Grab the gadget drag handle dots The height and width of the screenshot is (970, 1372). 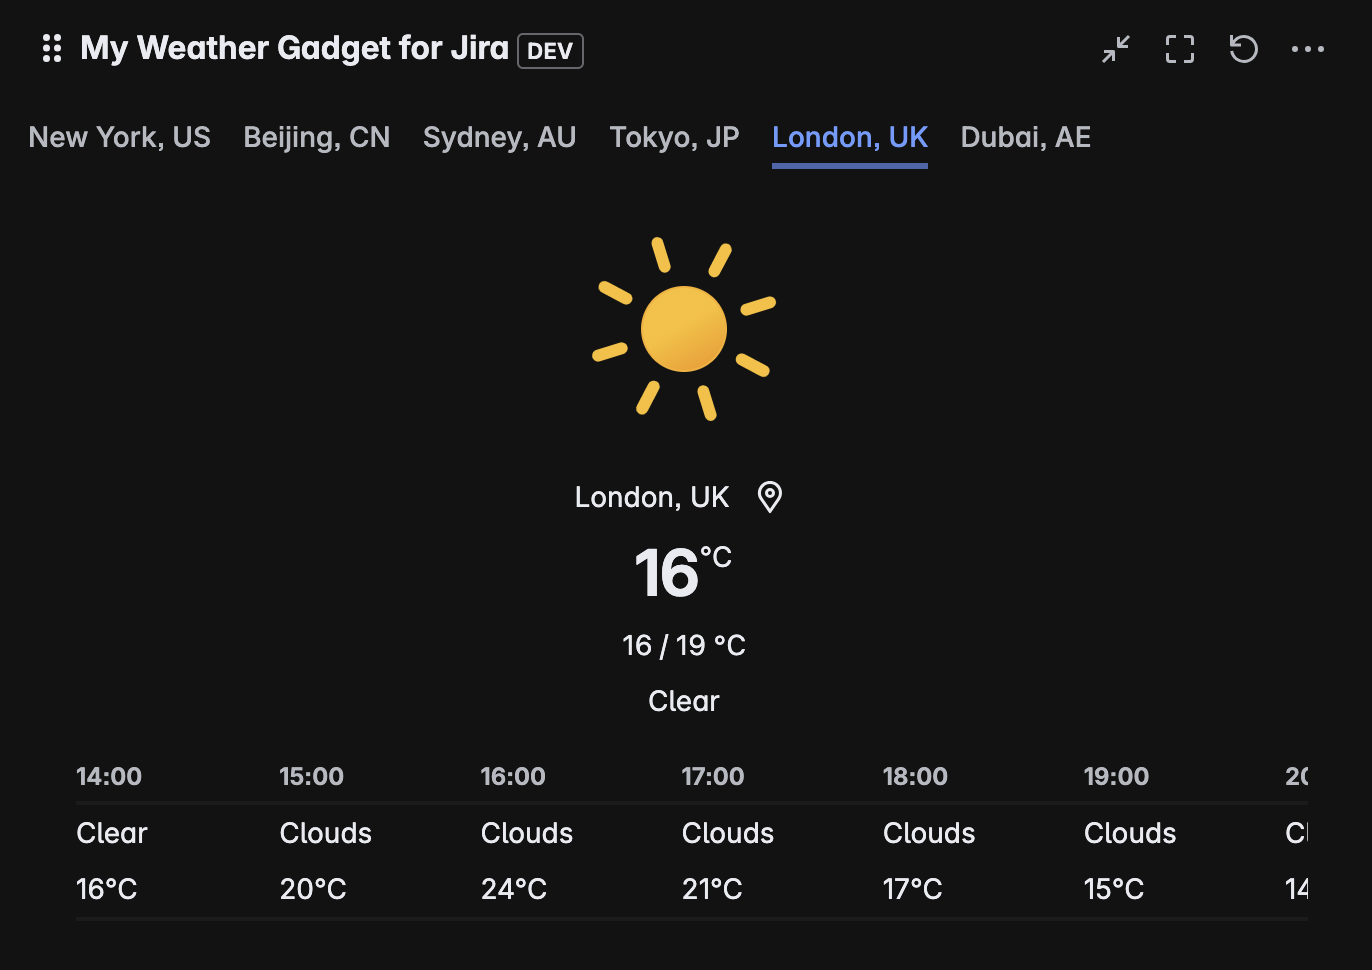click(x=52, y=48)
